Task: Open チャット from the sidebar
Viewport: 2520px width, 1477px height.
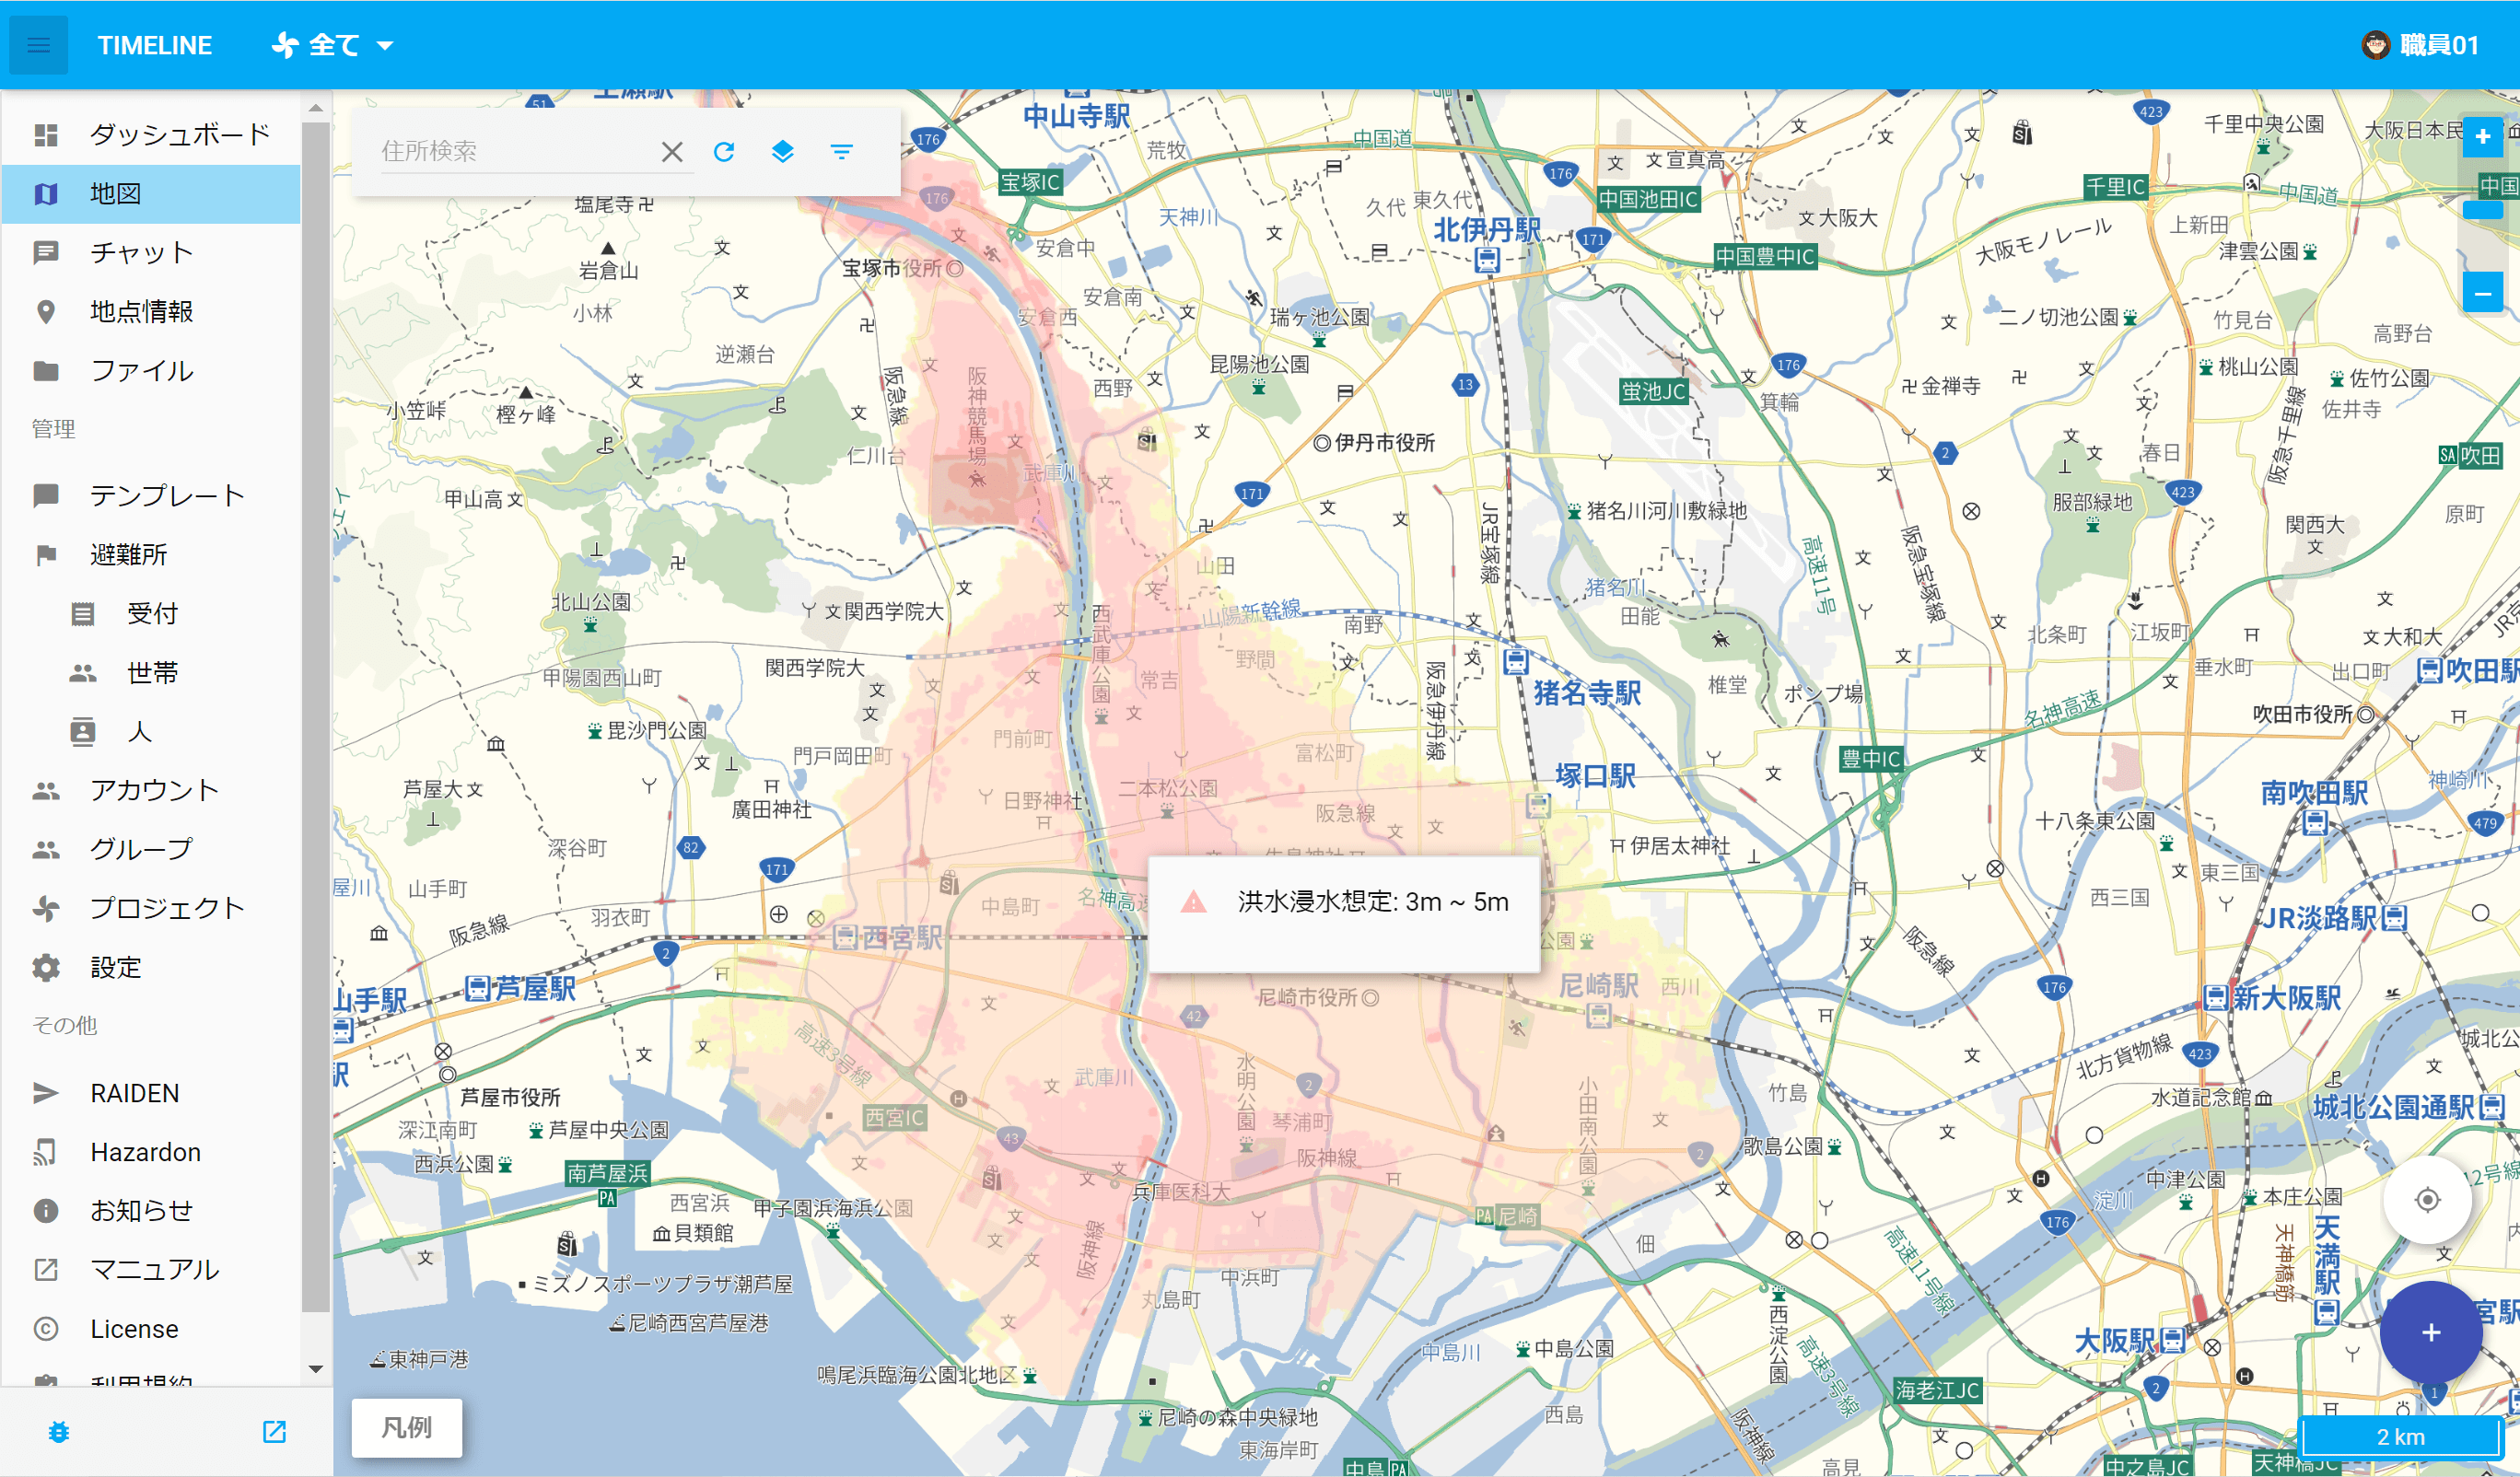Action: point(151,252)
